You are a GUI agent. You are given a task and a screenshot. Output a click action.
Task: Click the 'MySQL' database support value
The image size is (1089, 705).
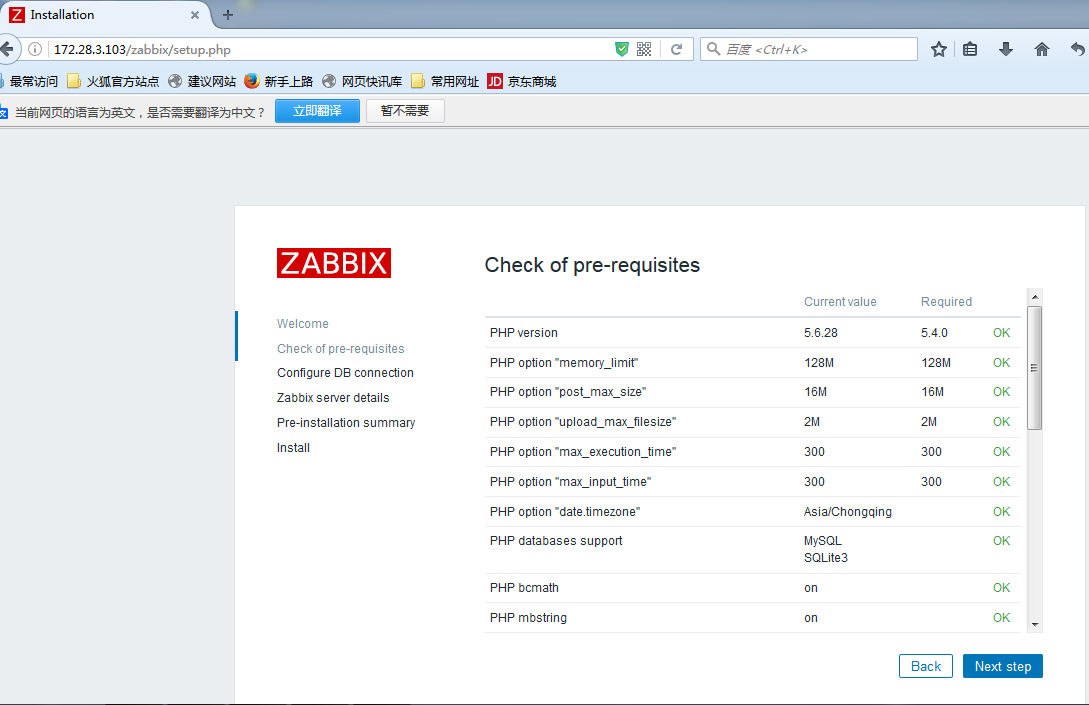[x=823, y=540]
